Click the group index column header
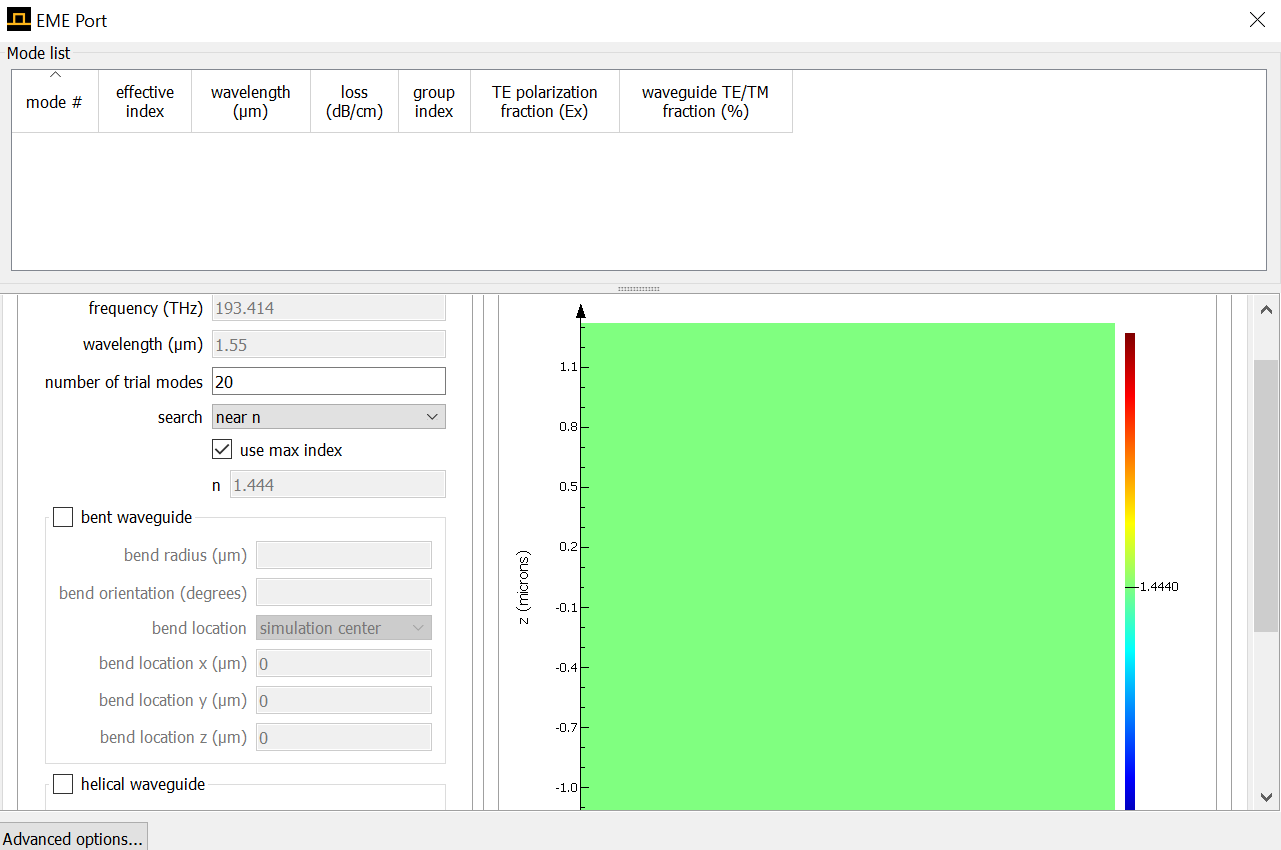This screenshot has width=1281, height=850. pos(434,101)
